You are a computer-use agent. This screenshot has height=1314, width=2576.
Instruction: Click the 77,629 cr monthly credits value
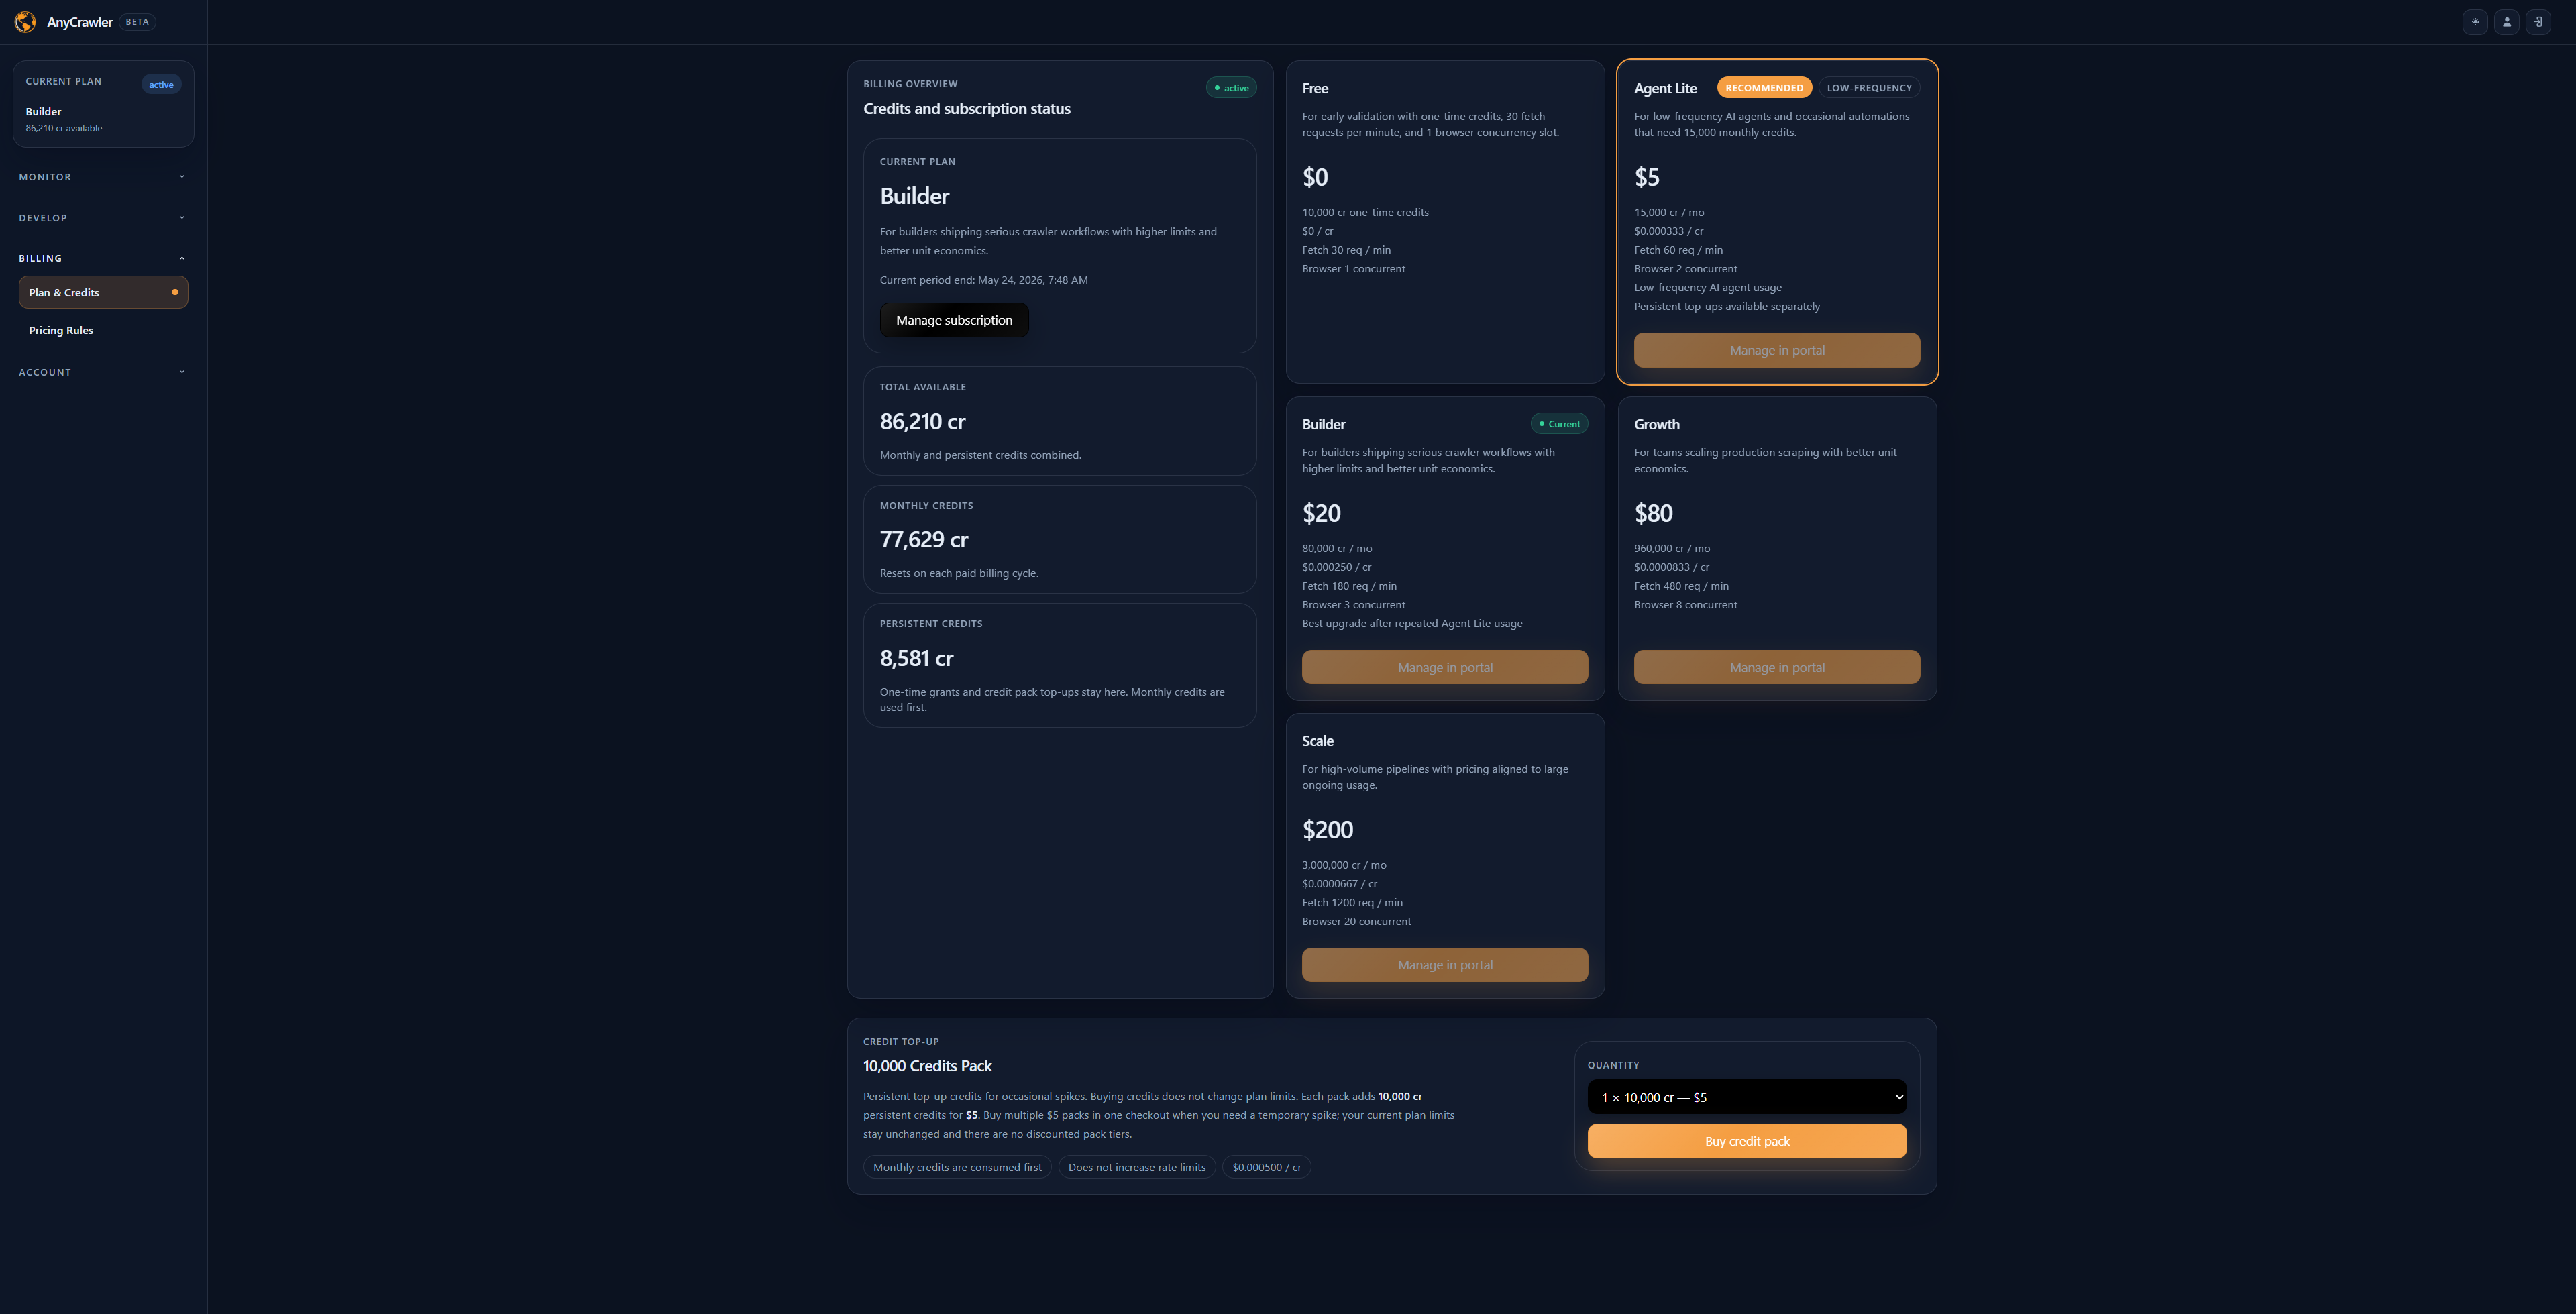924,540
